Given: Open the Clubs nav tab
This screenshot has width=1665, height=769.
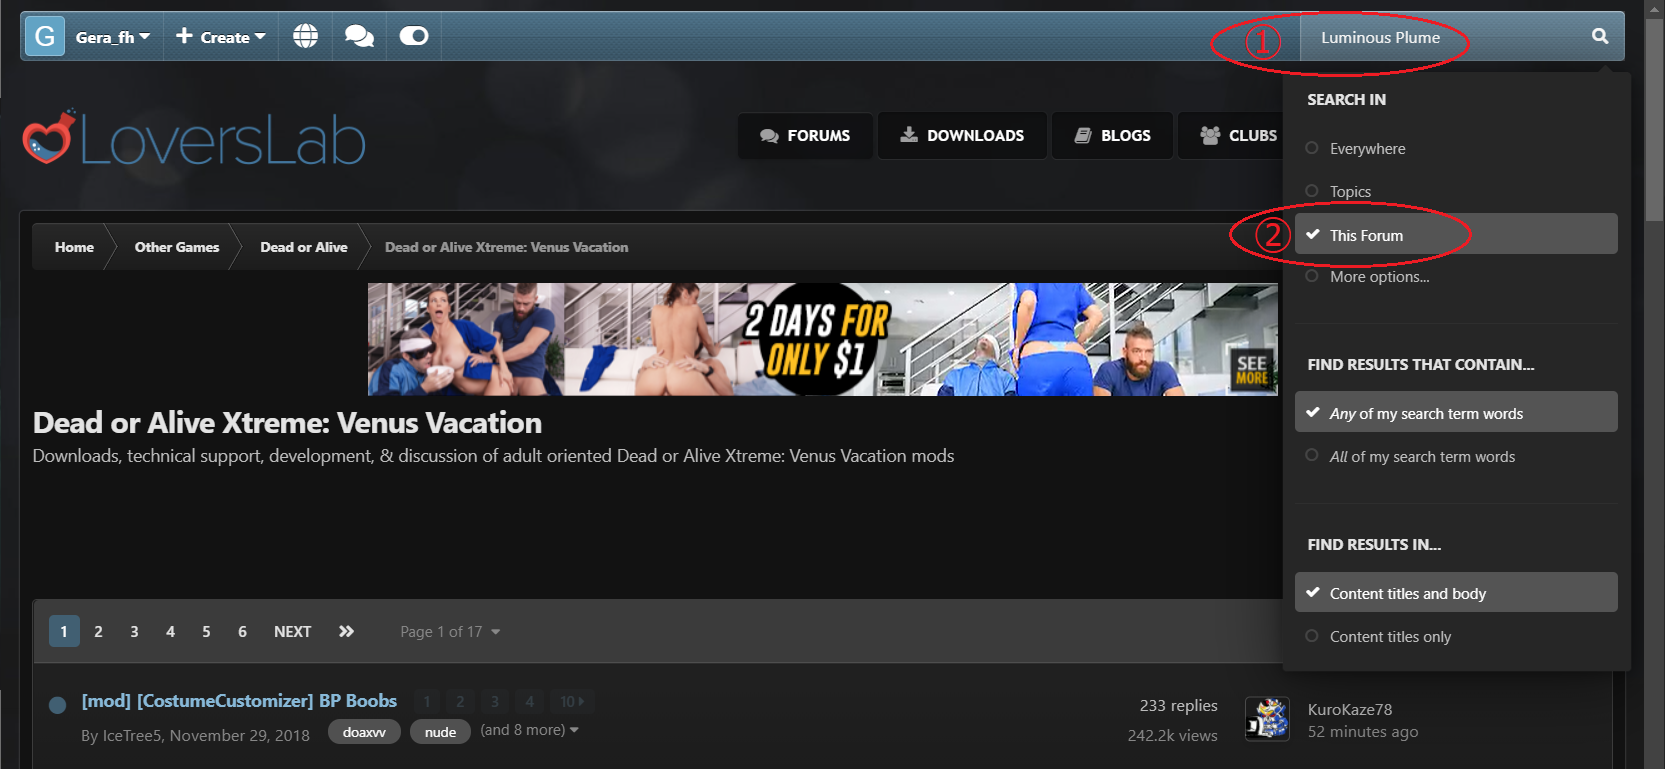Looking at the screenshot, I should click(1238, 135).
